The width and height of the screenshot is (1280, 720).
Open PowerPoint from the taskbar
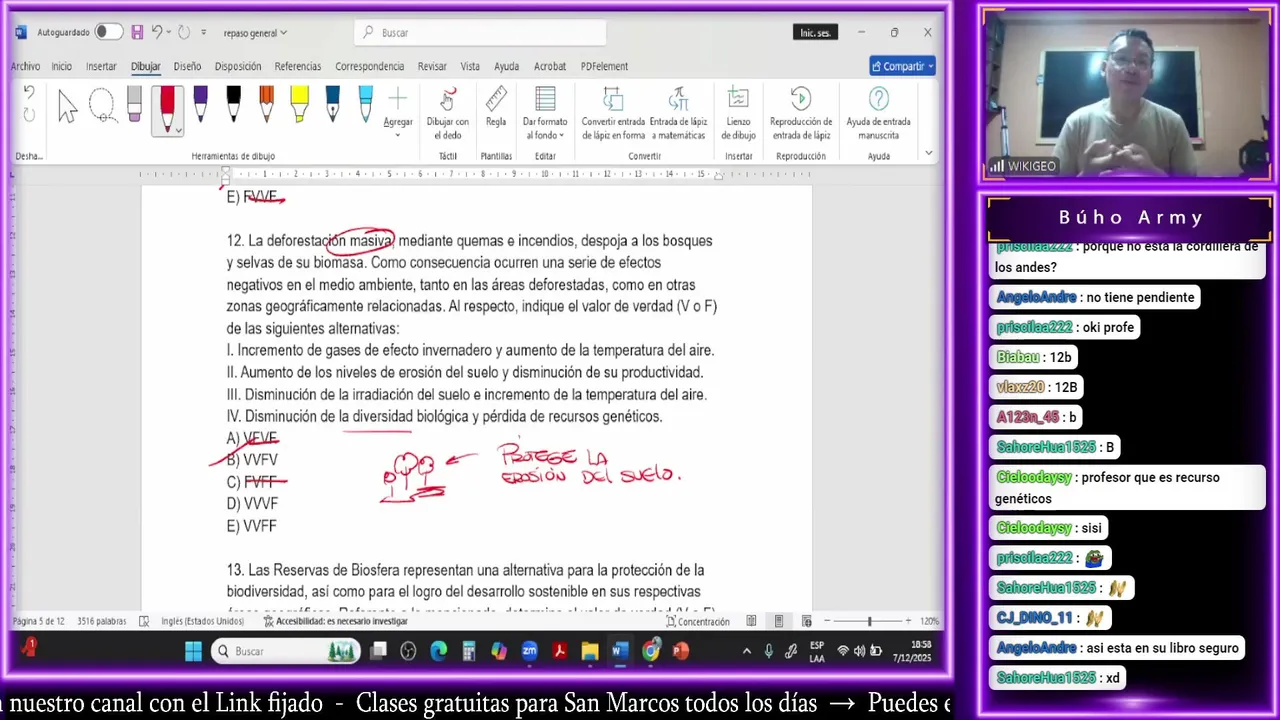681,651
